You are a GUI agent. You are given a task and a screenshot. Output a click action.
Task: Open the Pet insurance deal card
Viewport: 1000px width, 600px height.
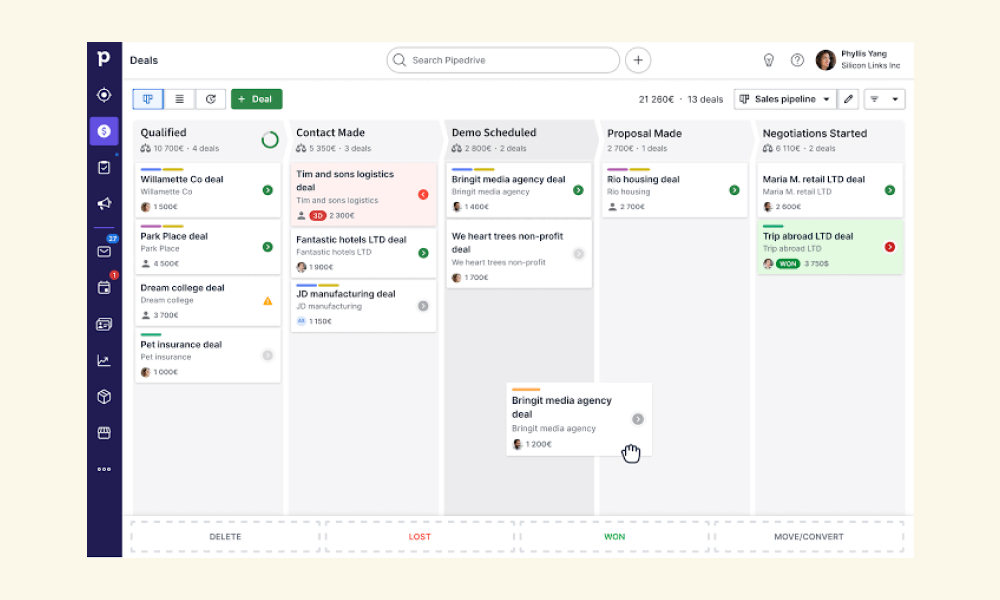pyautogui.click(x=208, y=355)
